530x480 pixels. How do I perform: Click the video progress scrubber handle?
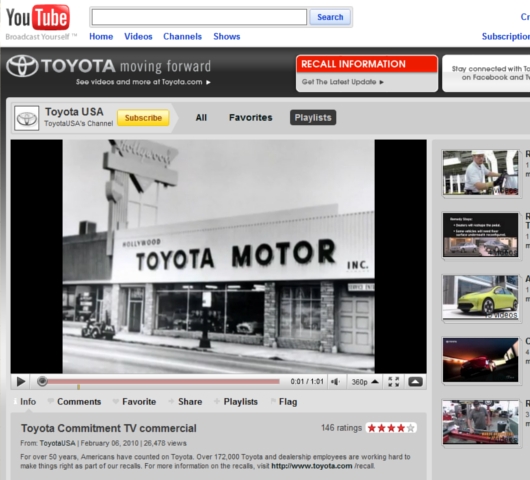42,381
